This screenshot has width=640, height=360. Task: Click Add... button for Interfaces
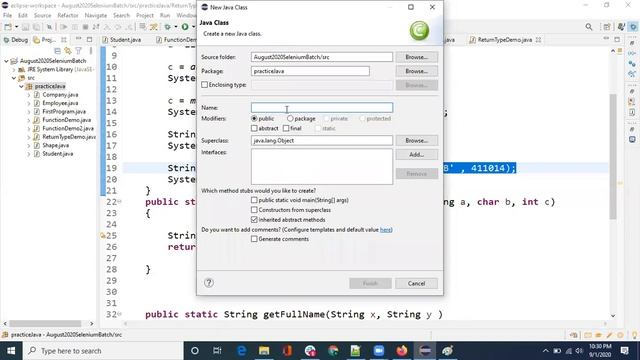pyautogui.click(x=416, y=154)
